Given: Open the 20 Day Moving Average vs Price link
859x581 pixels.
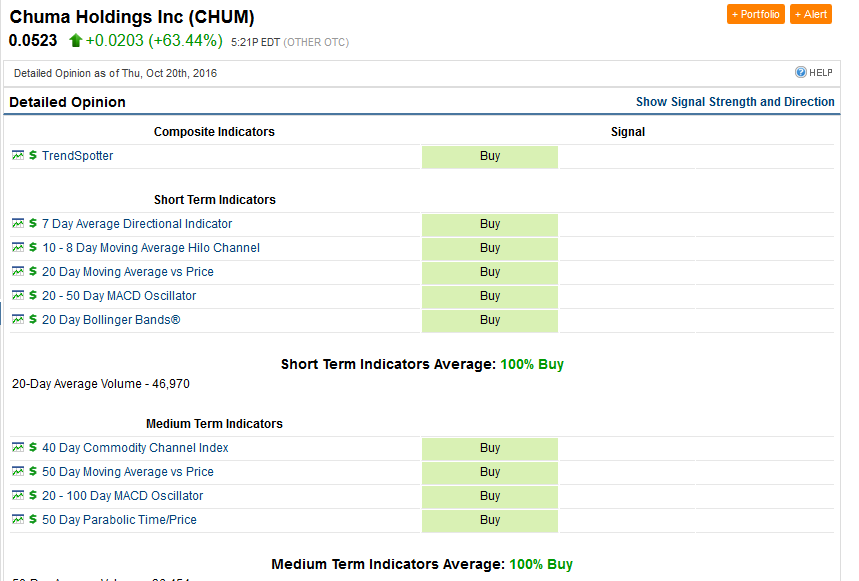Looking at the screenshot, I should tap(127, 272).
